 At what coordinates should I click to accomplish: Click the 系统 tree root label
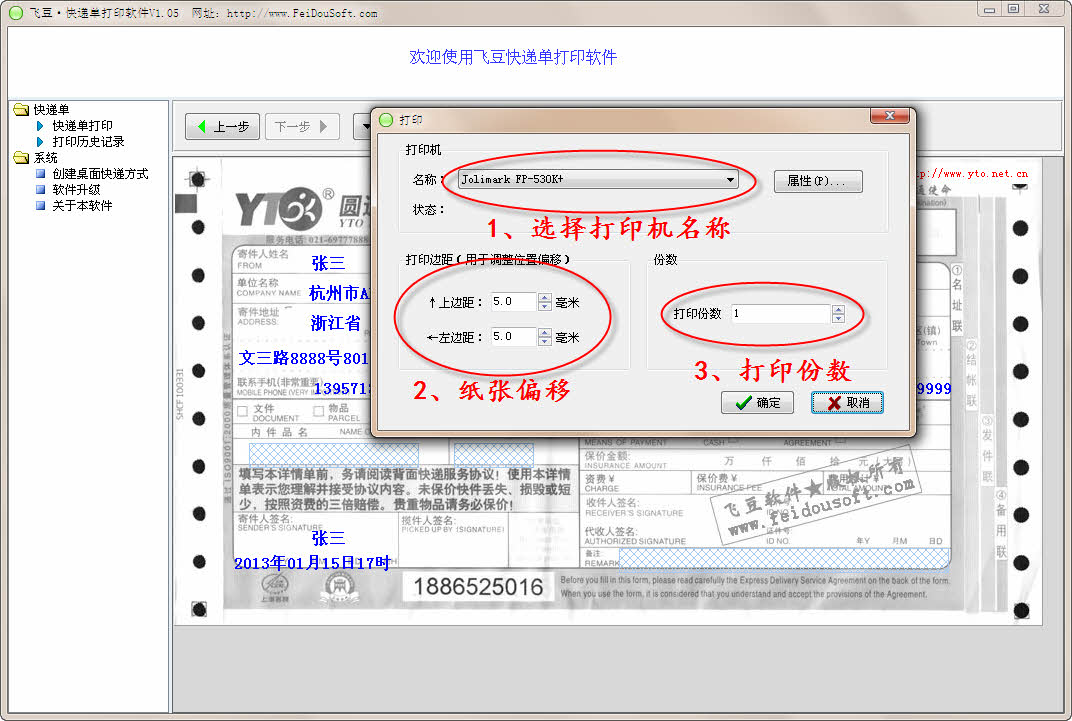[46, 158]
